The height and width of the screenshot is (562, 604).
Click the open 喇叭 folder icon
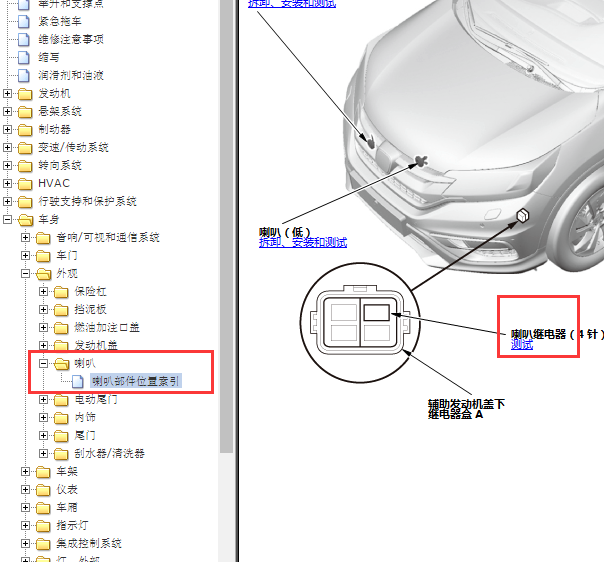(62, 364)
